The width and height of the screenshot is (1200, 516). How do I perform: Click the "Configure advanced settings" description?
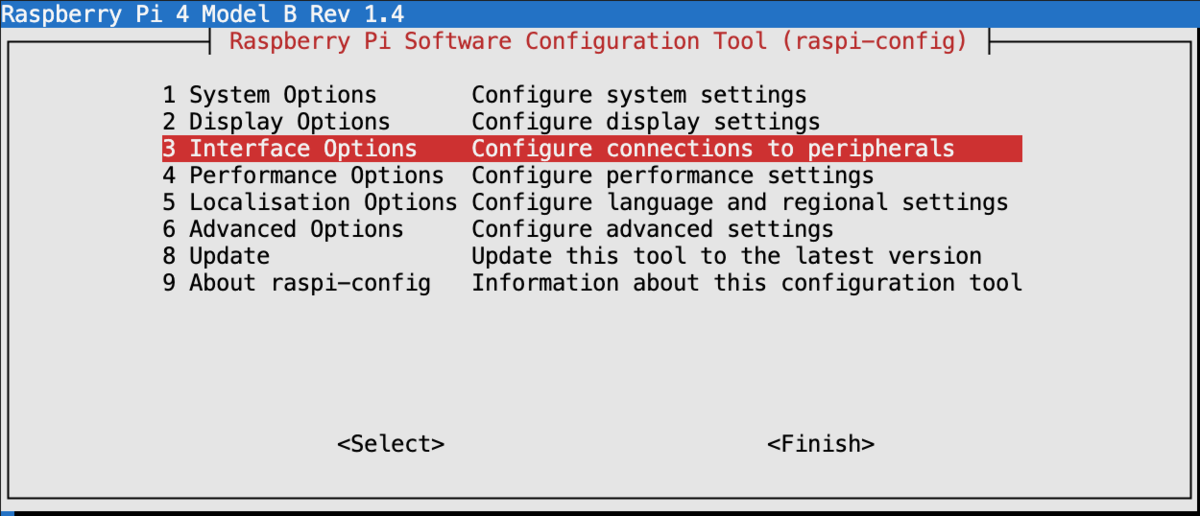click(x=653, y=229)
